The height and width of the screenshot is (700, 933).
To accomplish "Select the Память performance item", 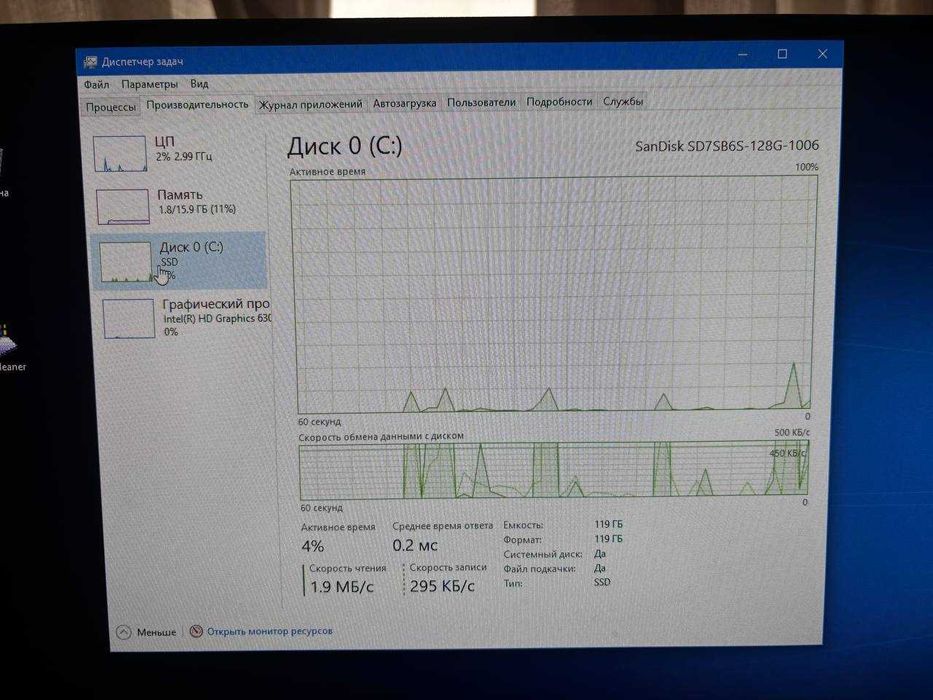I will tap(179, 205).
